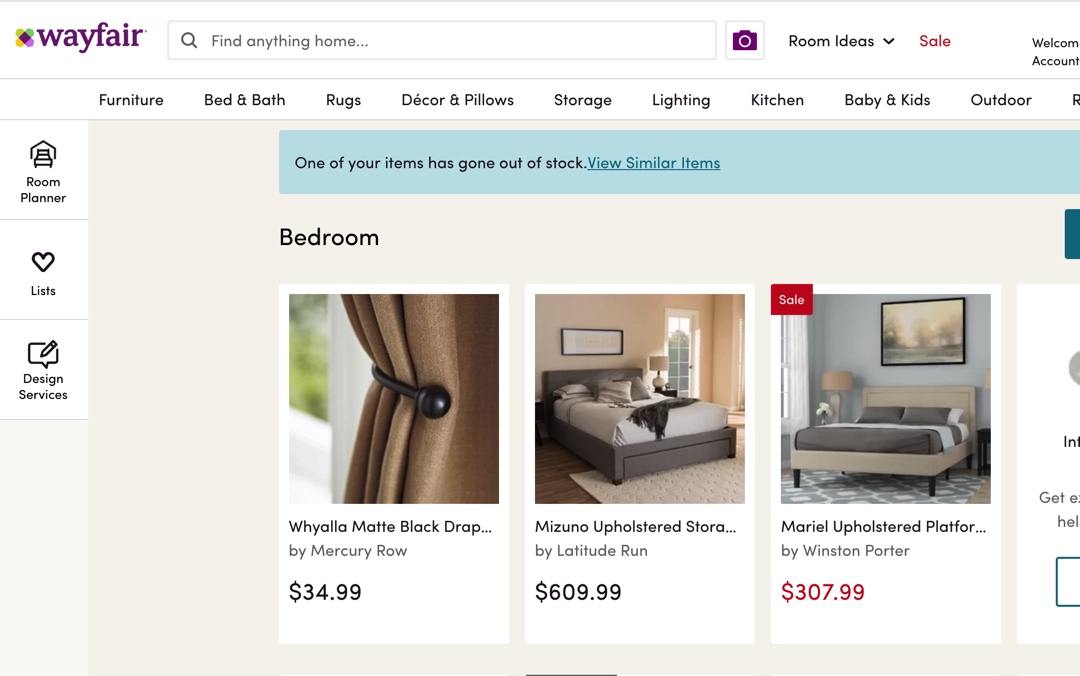Click the Sale badge on Mariel bed

pos(791,300)
